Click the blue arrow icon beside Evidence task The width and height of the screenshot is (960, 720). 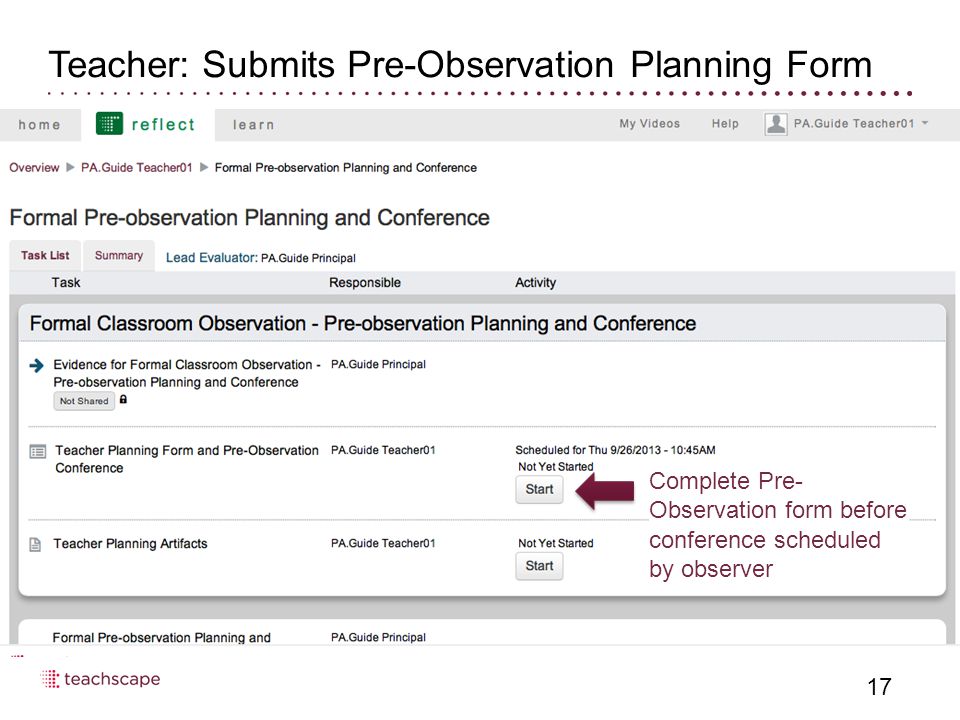37,366
